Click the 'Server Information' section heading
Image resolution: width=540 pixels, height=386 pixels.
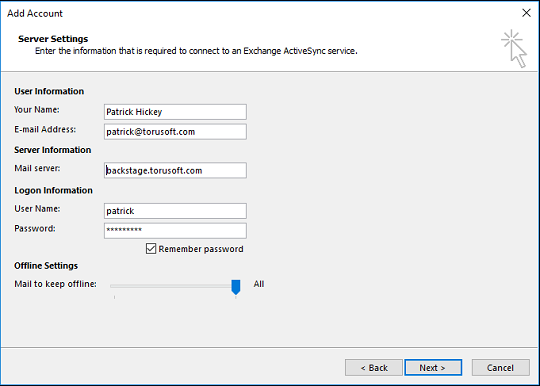click(53, 150)
